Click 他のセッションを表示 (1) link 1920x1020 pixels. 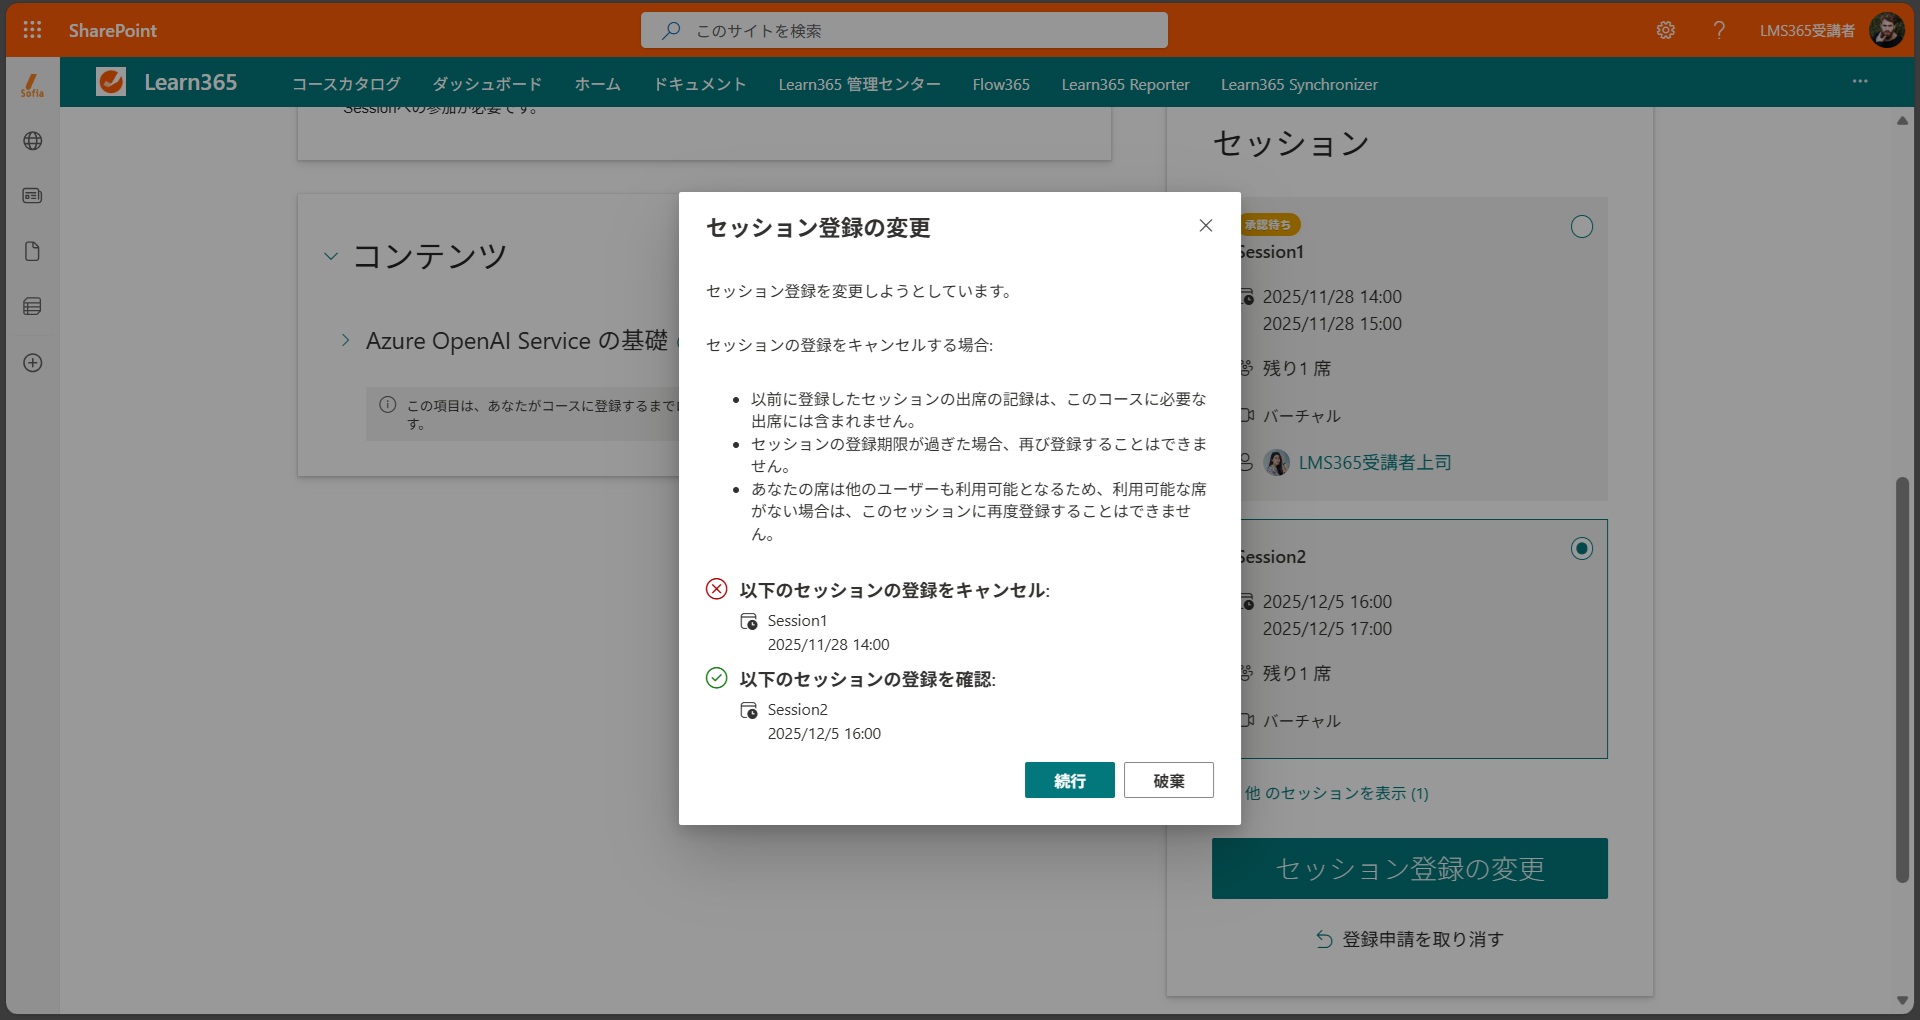coord(1336,793)
